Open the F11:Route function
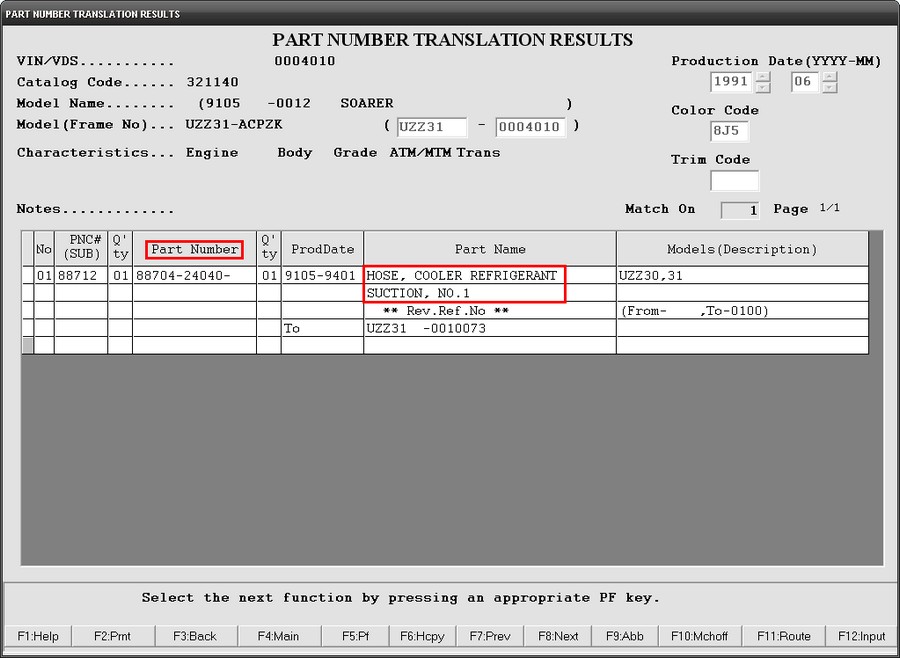Image resolution: width=900 pixels, height=658 pixels. pos(783,636)
